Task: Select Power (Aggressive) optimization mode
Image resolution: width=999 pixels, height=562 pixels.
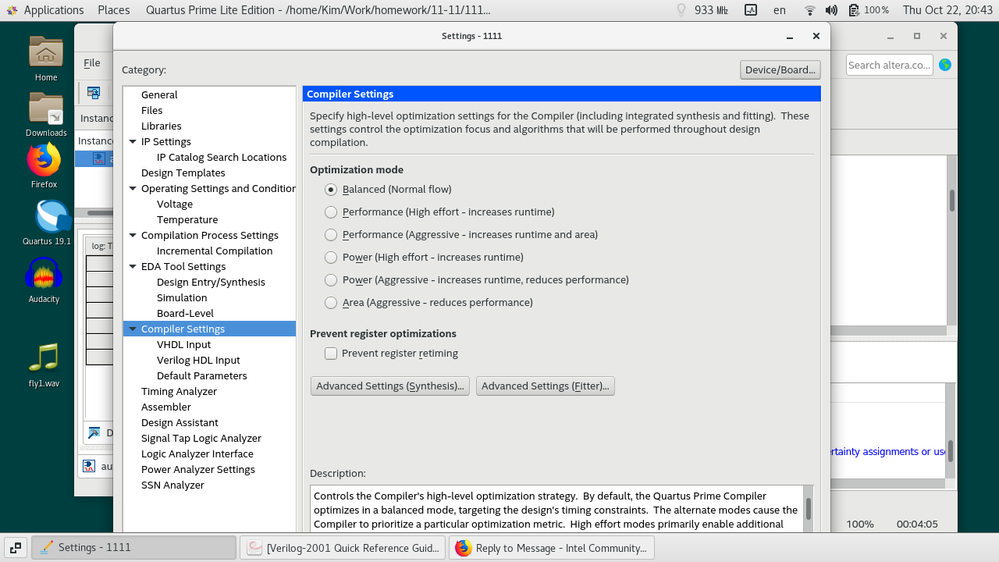Action: click(331, 280)
